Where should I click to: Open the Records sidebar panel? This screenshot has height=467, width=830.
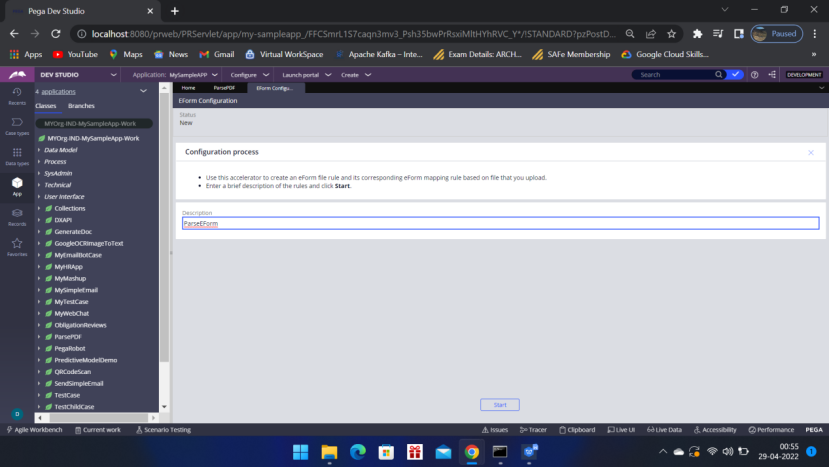point(17,217)
